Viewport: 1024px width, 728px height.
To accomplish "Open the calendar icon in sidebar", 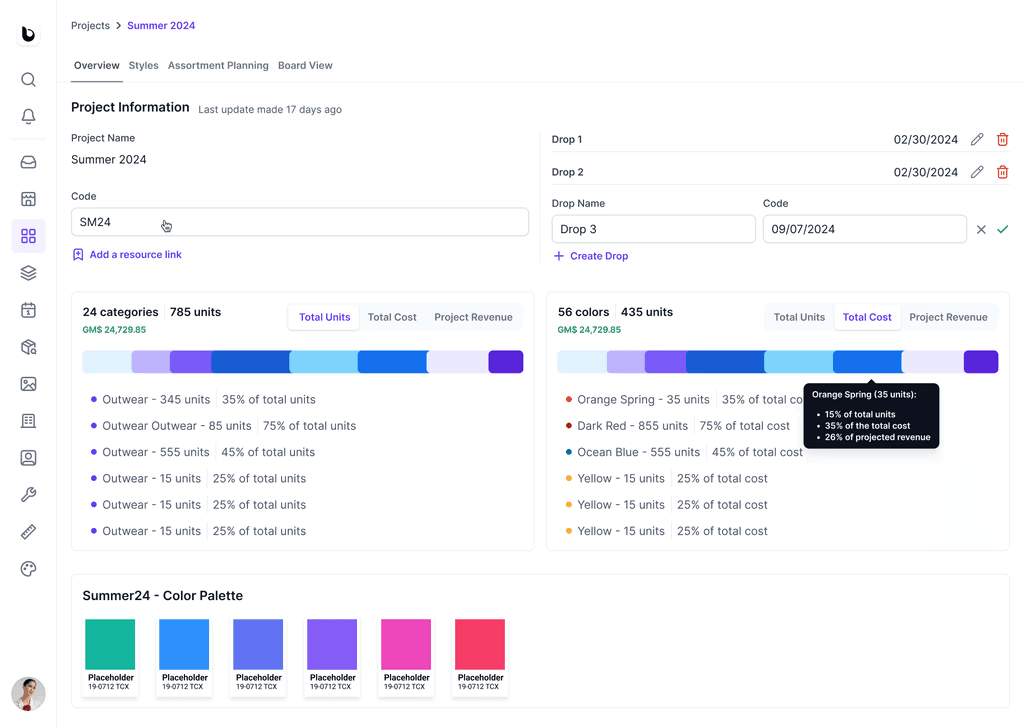I will (x=28, y=310).
